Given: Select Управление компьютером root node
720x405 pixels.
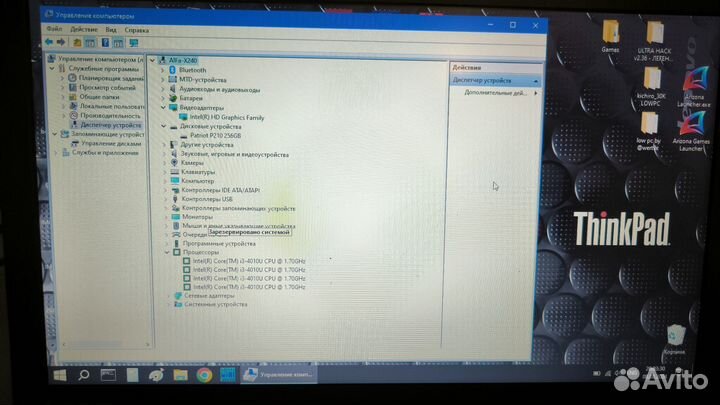Looking at the screenshot, I should (100, 59).
